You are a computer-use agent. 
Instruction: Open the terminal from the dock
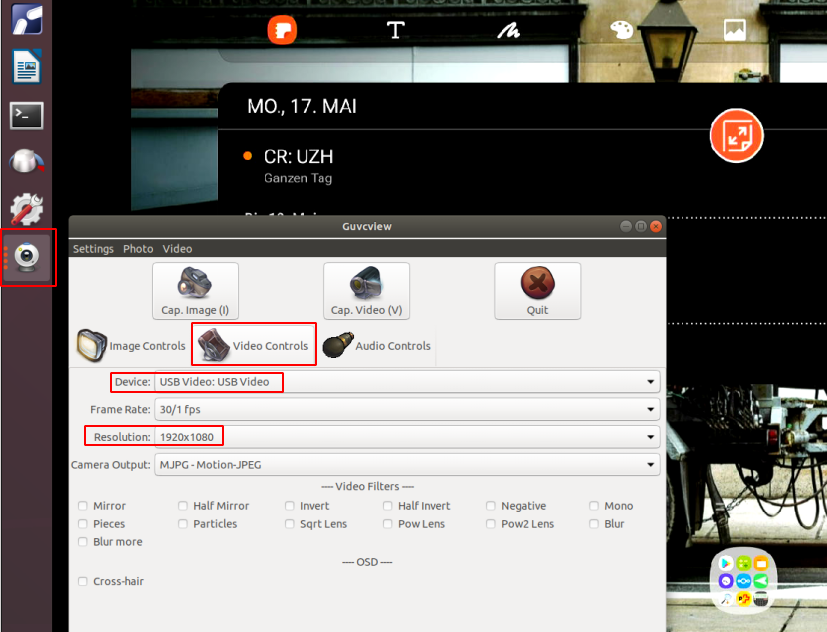tap(26, 115)
